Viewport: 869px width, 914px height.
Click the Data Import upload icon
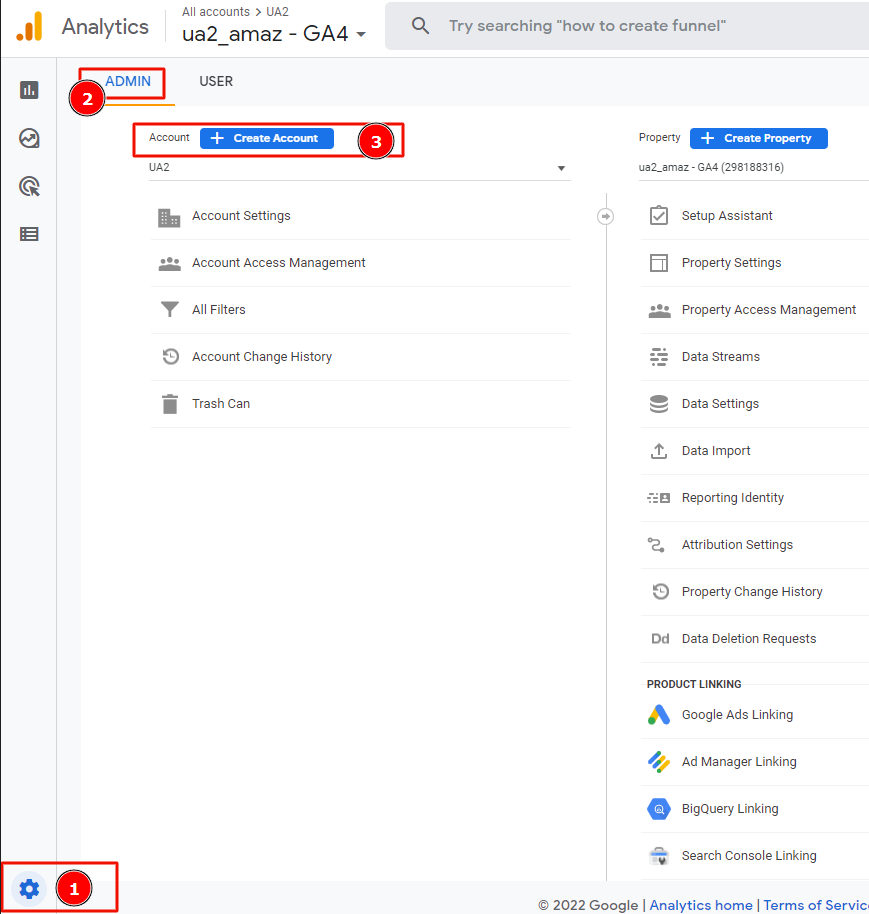pyautogui.click(x=659, y=451)
